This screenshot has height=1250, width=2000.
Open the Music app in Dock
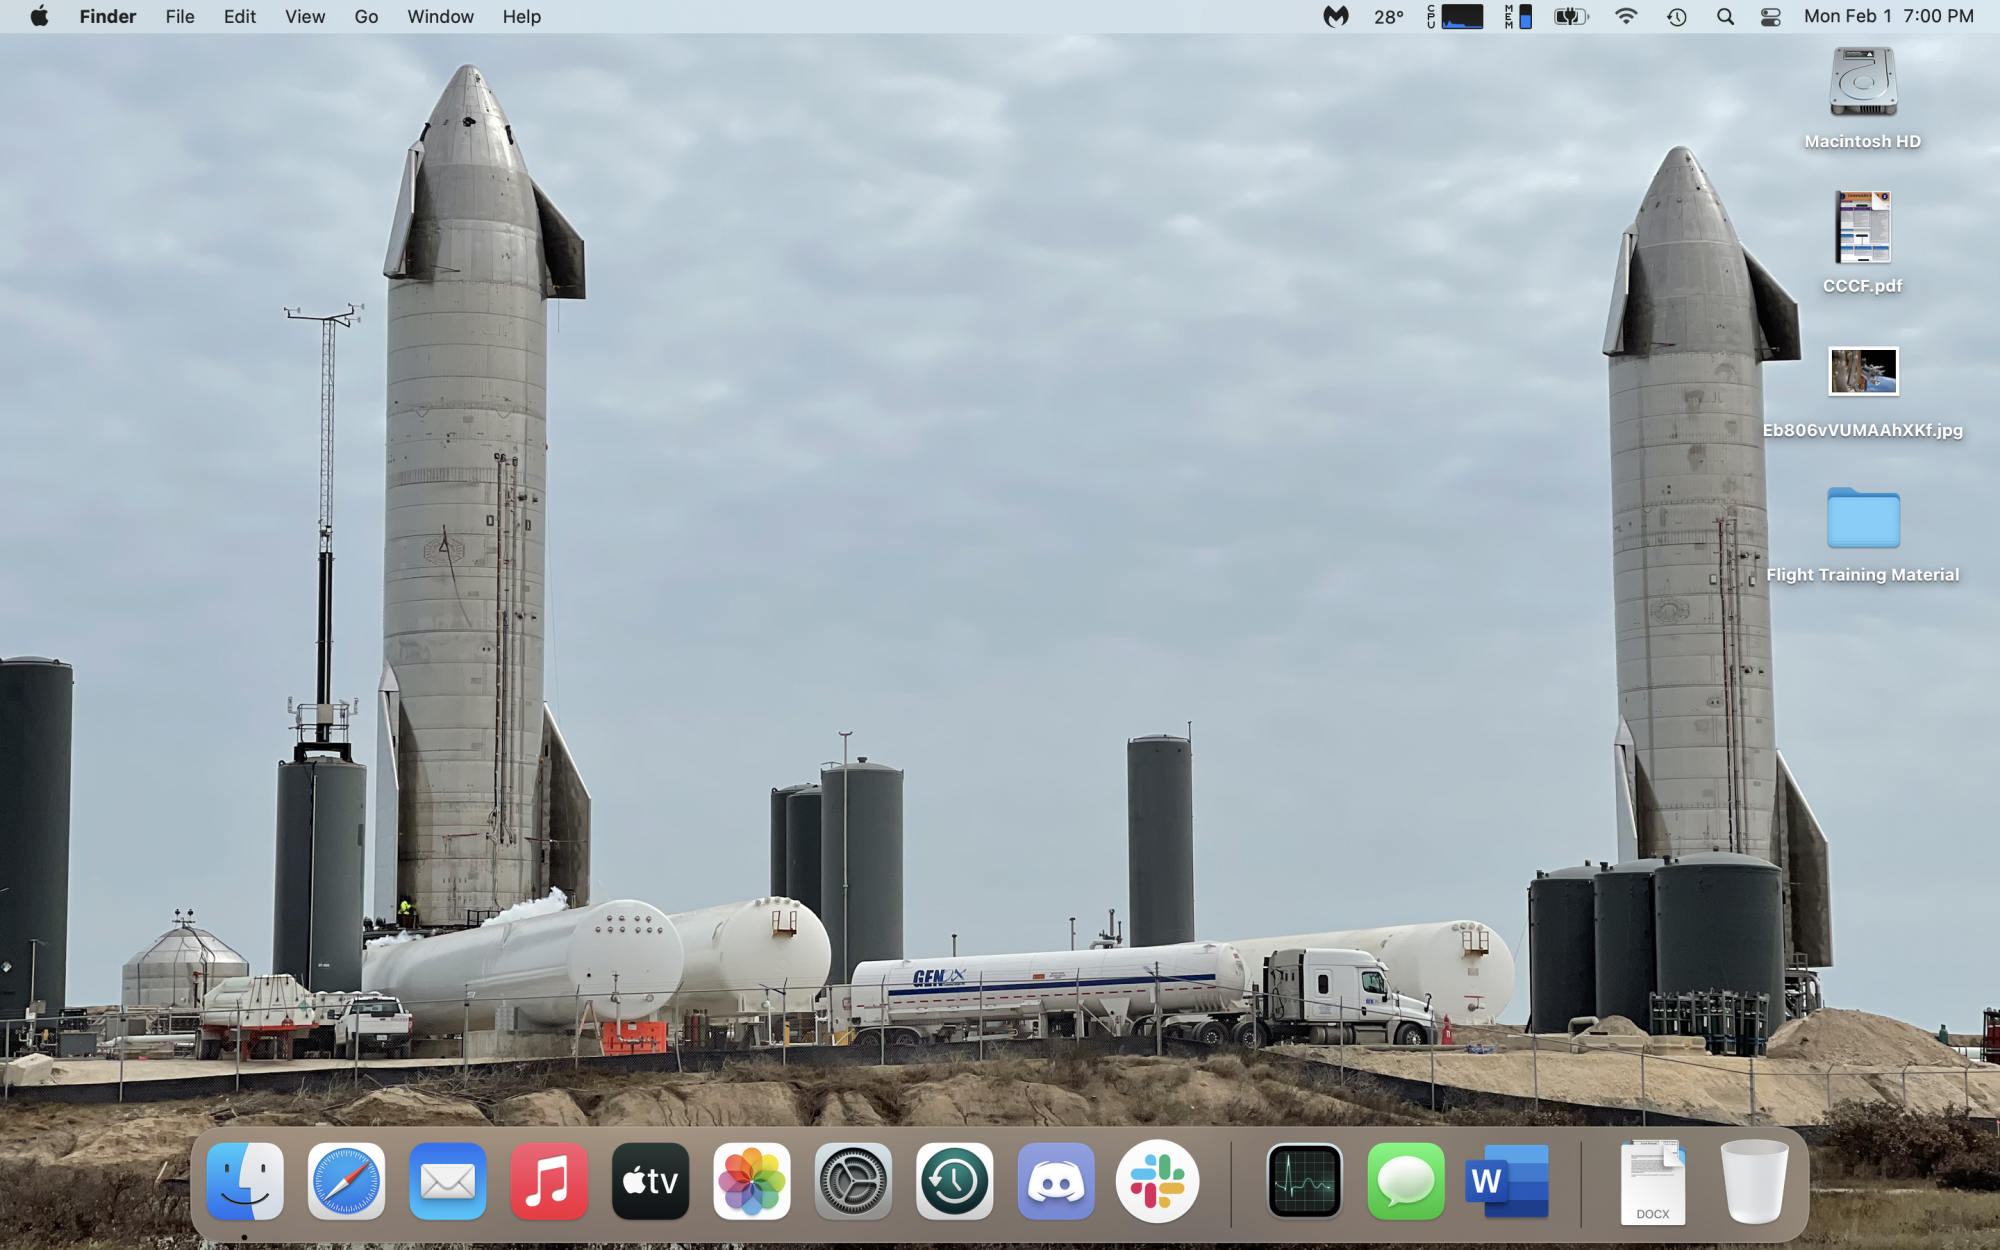[x=548, y=1182]
